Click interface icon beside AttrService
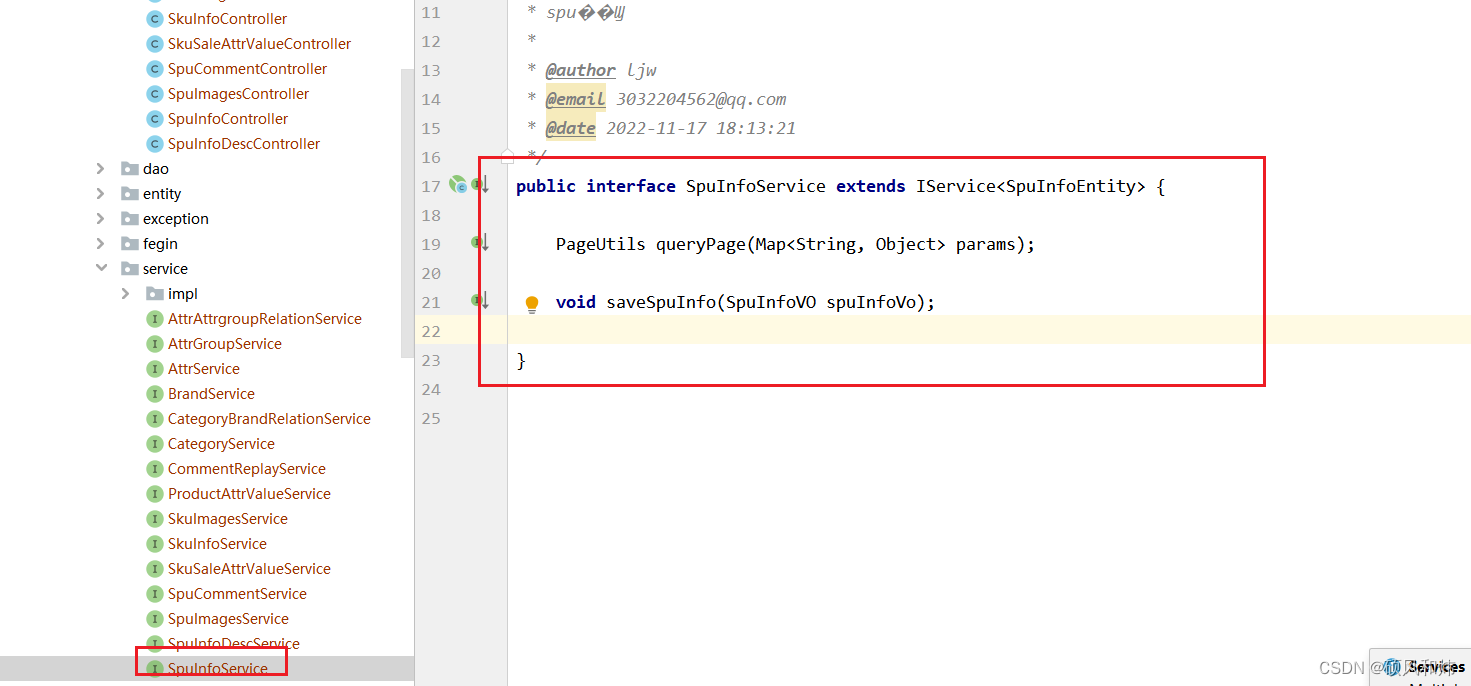The height and width of the screenshot is (686, 1471). pyautogui.click(x=154, y=369)
